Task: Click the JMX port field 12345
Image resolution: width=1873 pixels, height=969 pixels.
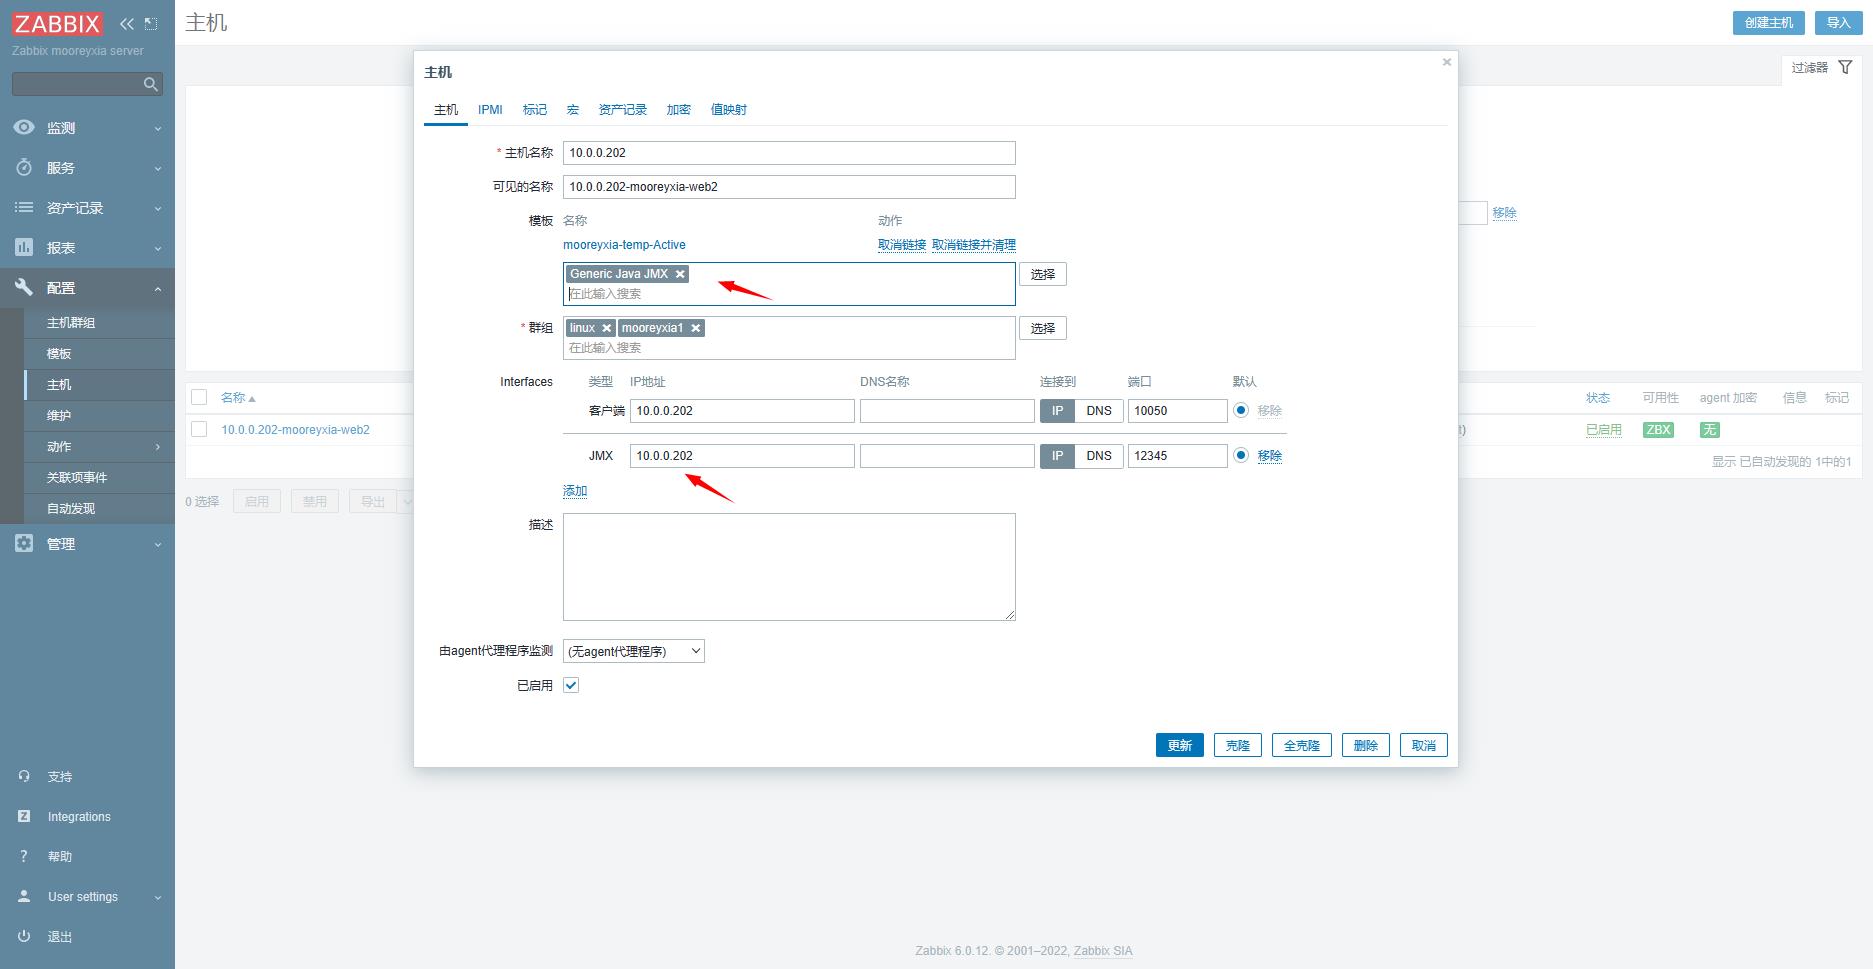Action: pyautogui.click(x=1178, y=456)
